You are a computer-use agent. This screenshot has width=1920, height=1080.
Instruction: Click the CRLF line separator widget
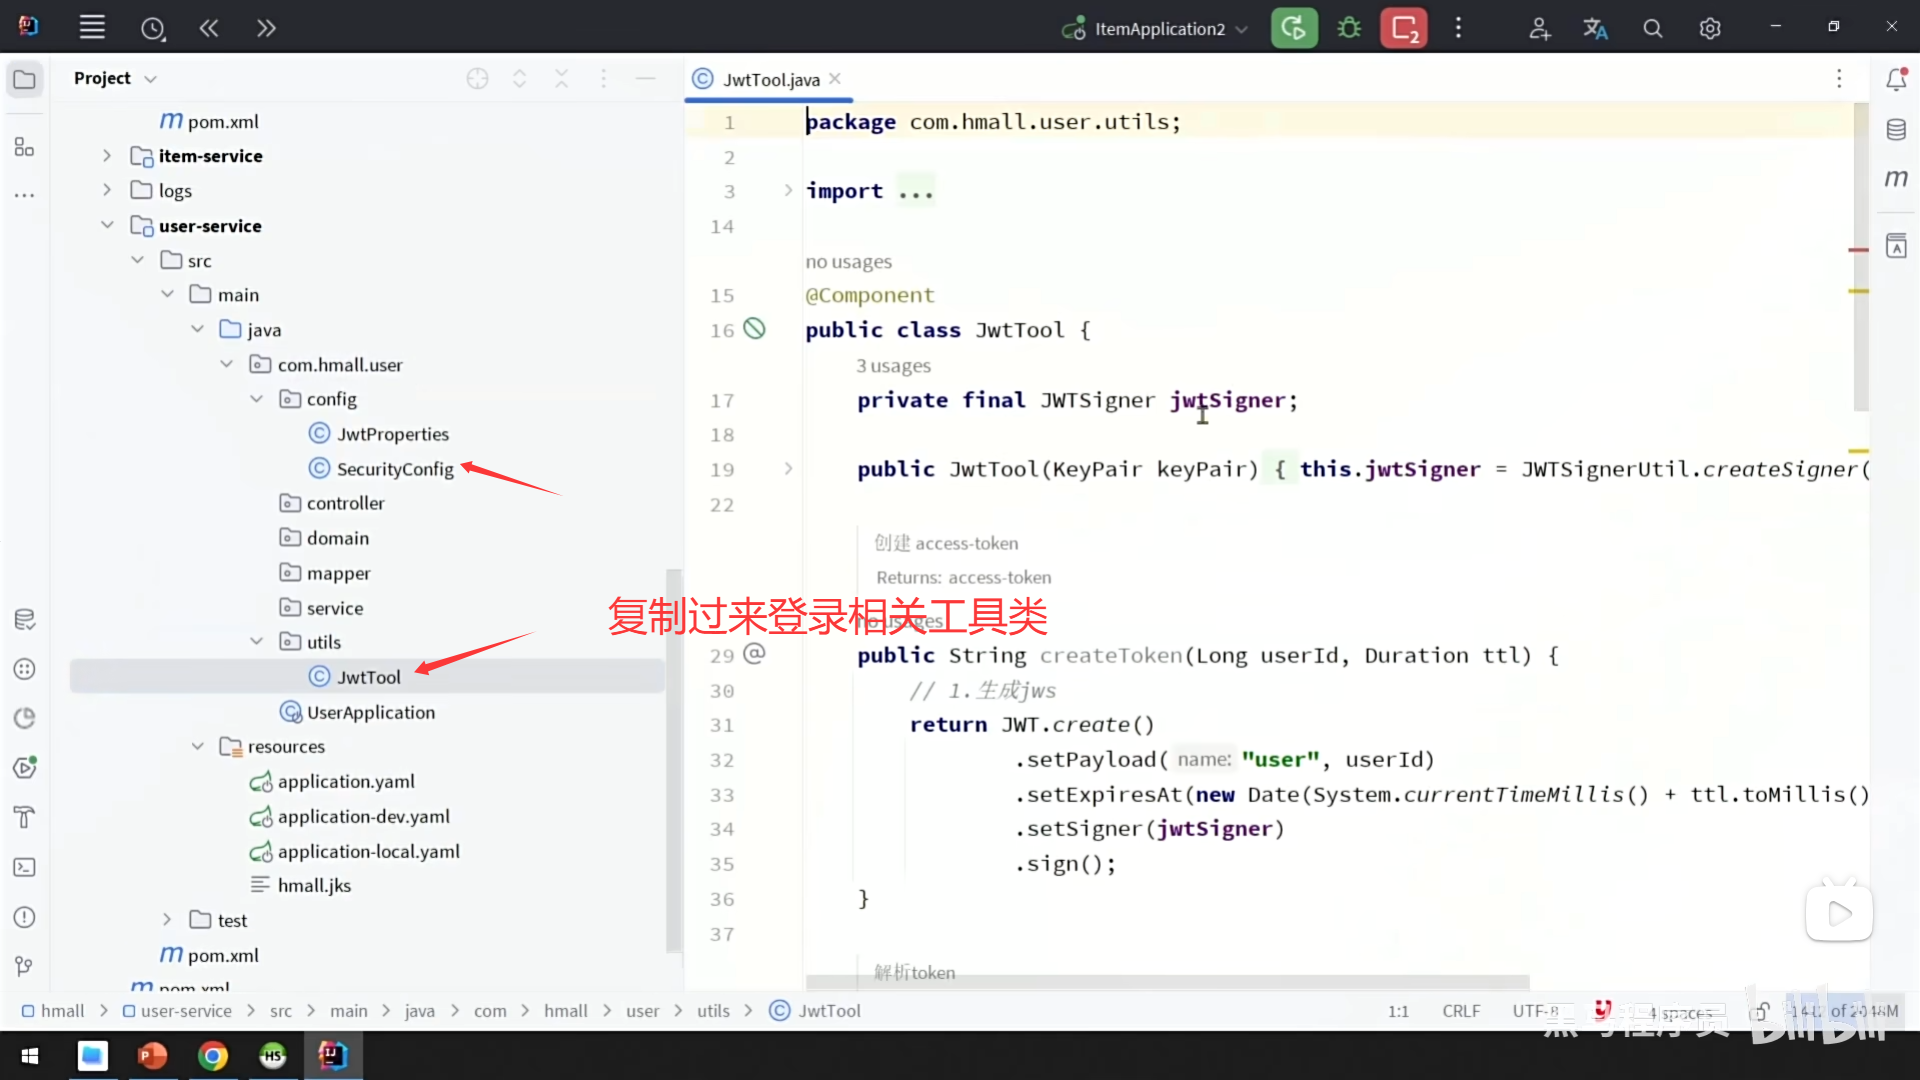click(1461, 1011)
